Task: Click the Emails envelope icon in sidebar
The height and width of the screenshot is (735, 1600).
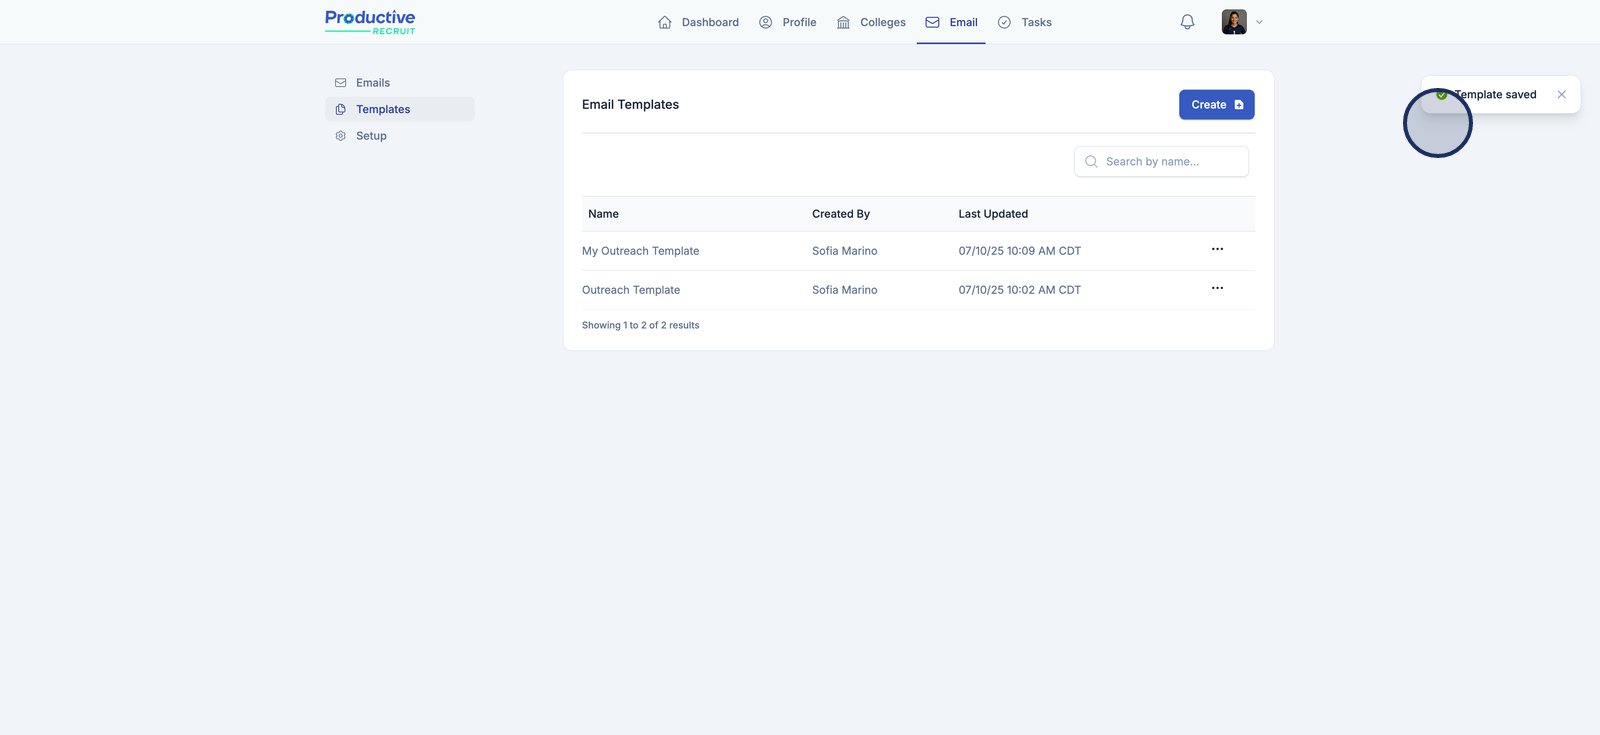Action: 341,83
